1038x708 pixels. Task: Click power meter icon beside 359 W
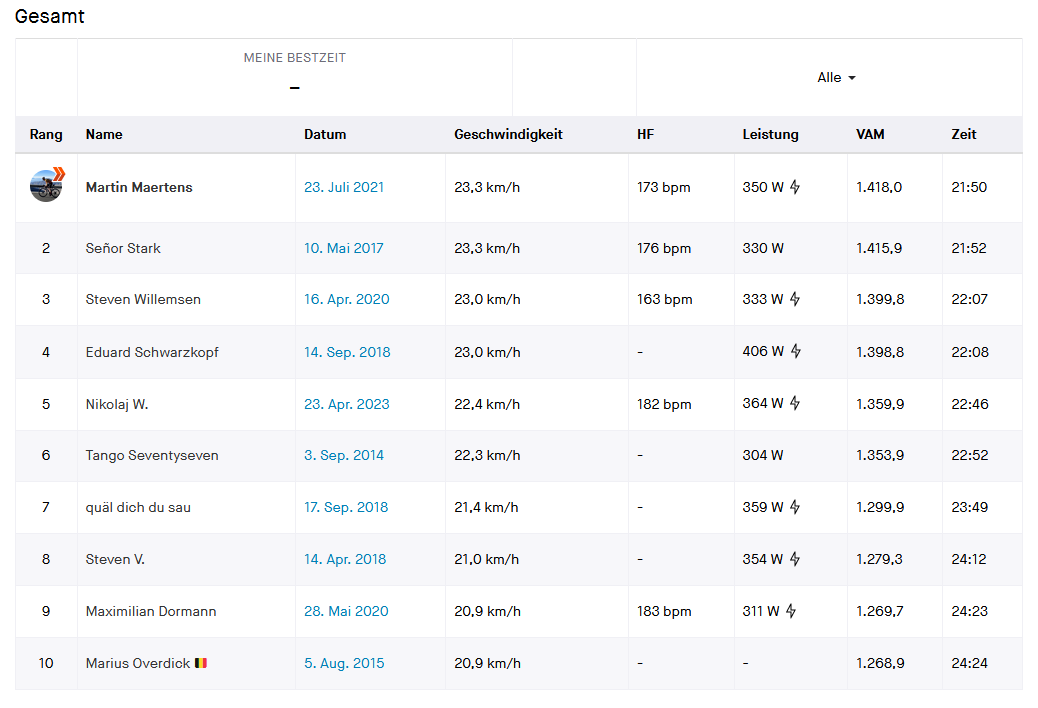pos(795,507)
